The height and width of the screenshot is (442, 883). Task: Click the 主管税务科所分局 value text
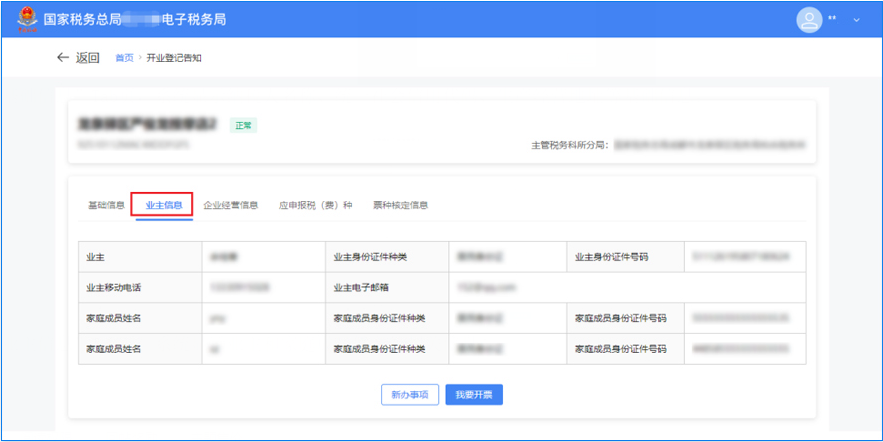pyautogui.click(x=708, y=145)
